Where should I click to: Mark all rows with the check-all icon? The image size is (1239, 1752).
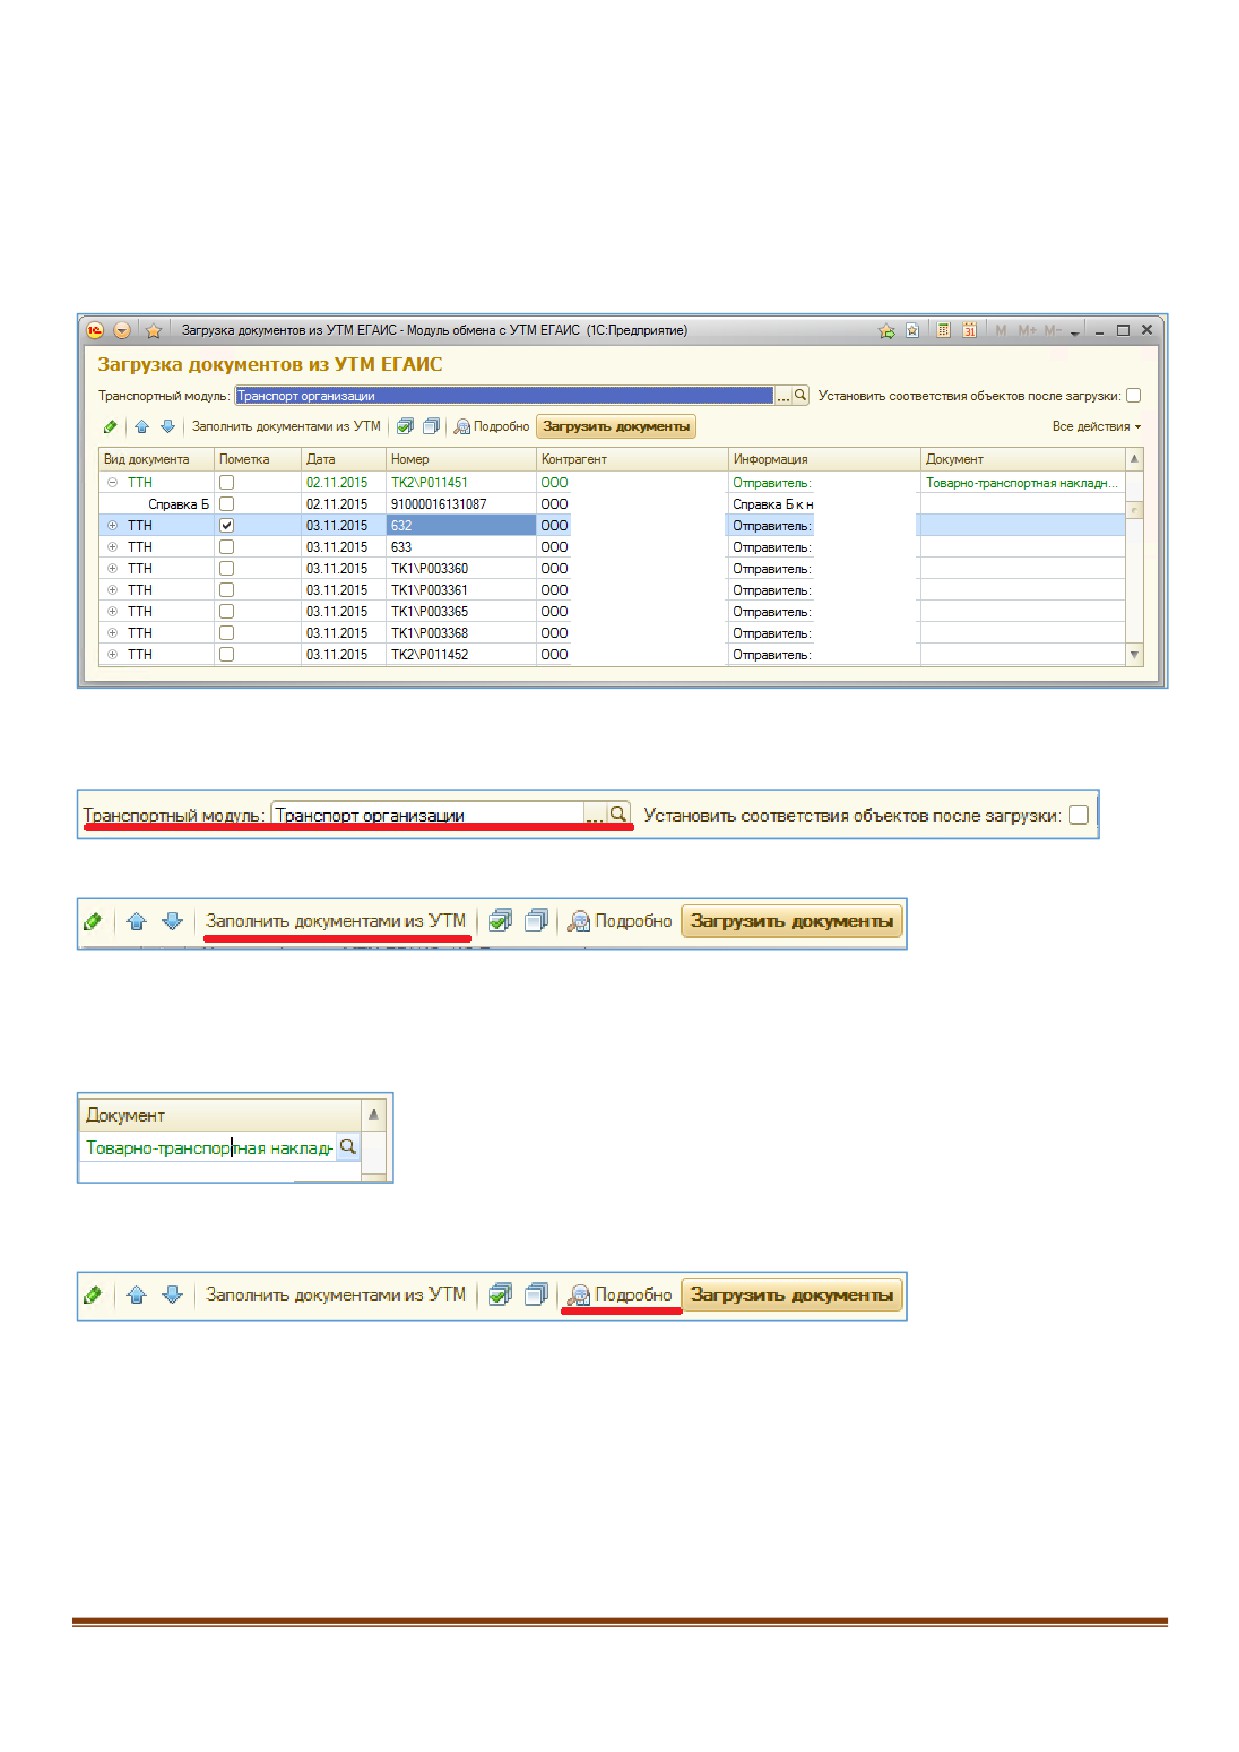(x=405, y=427)
